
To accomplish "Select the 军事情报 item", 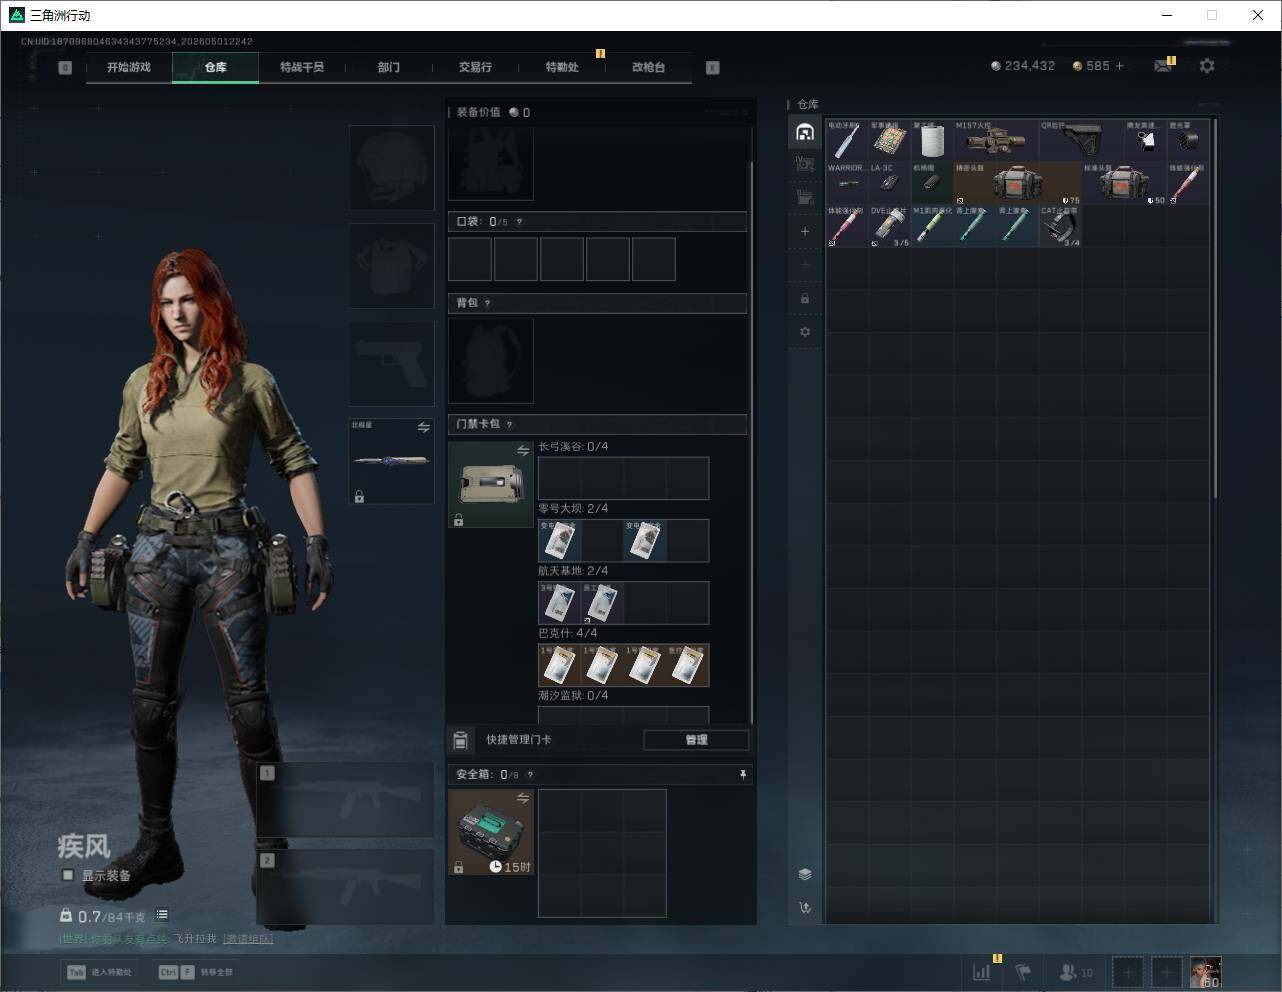I will point(889,141).
